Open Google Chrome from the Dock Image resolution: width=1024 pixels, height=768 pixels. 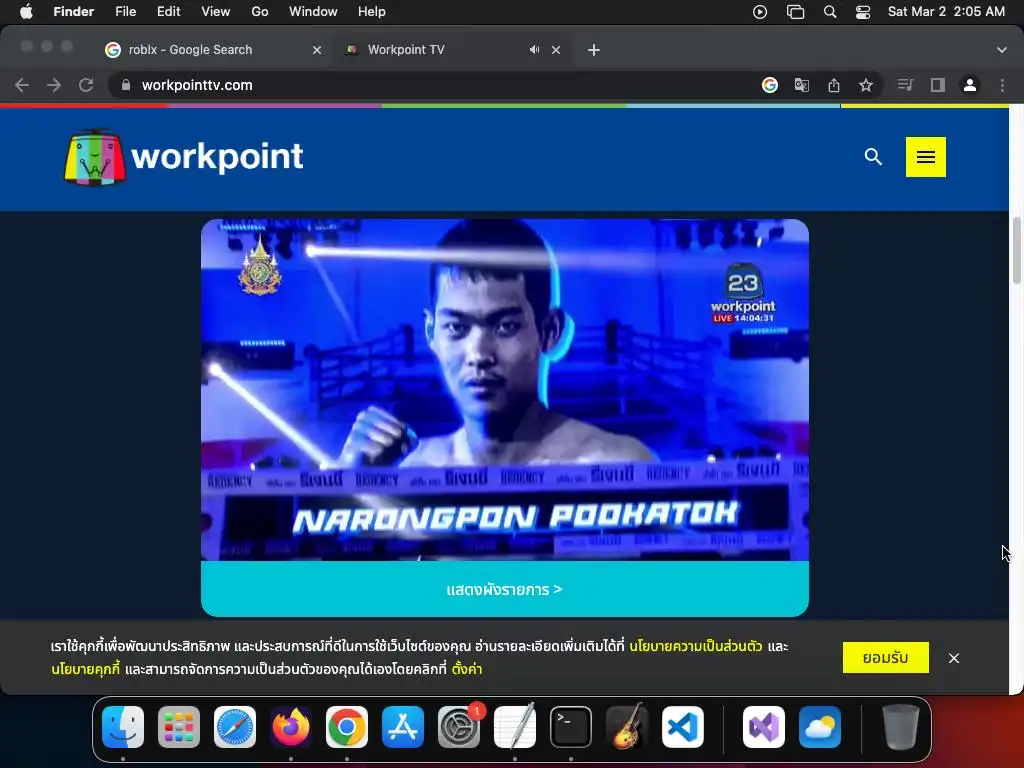pyautogui.click(x=347, y=727)
